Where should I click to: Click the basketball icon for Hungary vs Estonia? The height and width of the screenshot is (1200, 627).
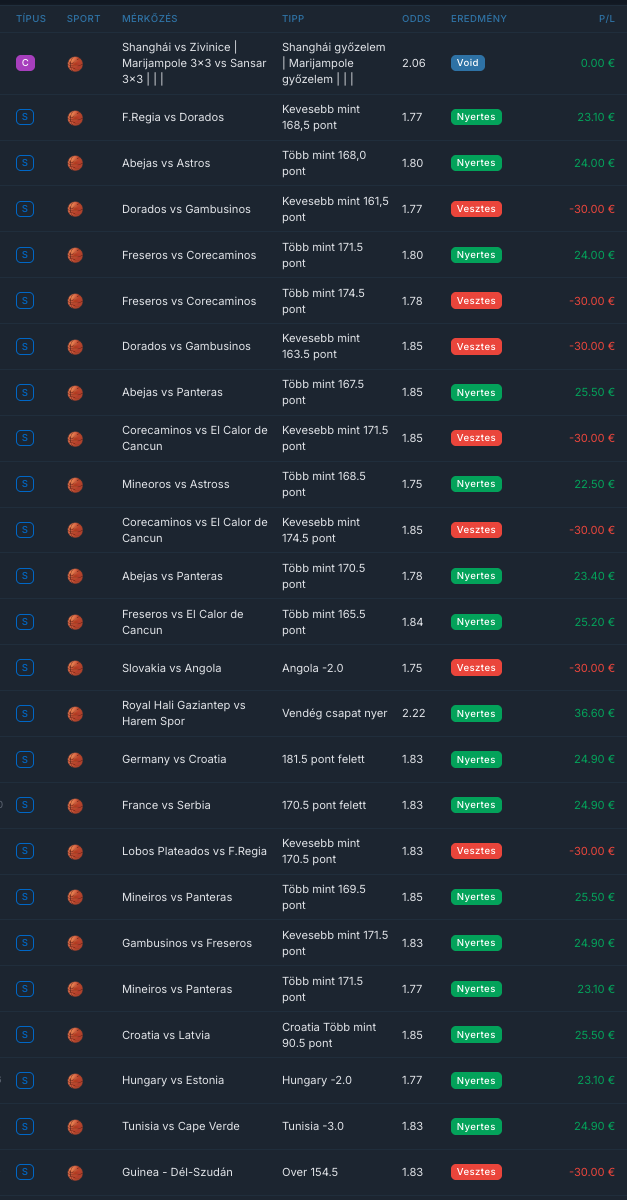point(75,1080)
